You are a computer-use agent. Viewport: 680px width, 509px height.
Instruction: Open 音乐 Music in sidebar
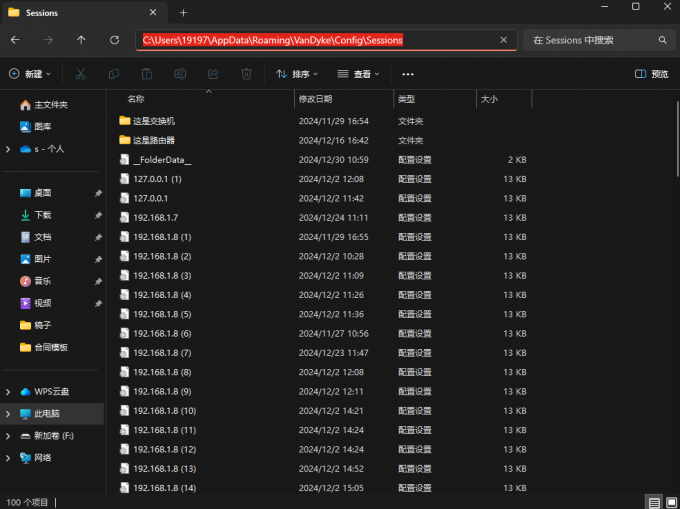click(36, 281)
